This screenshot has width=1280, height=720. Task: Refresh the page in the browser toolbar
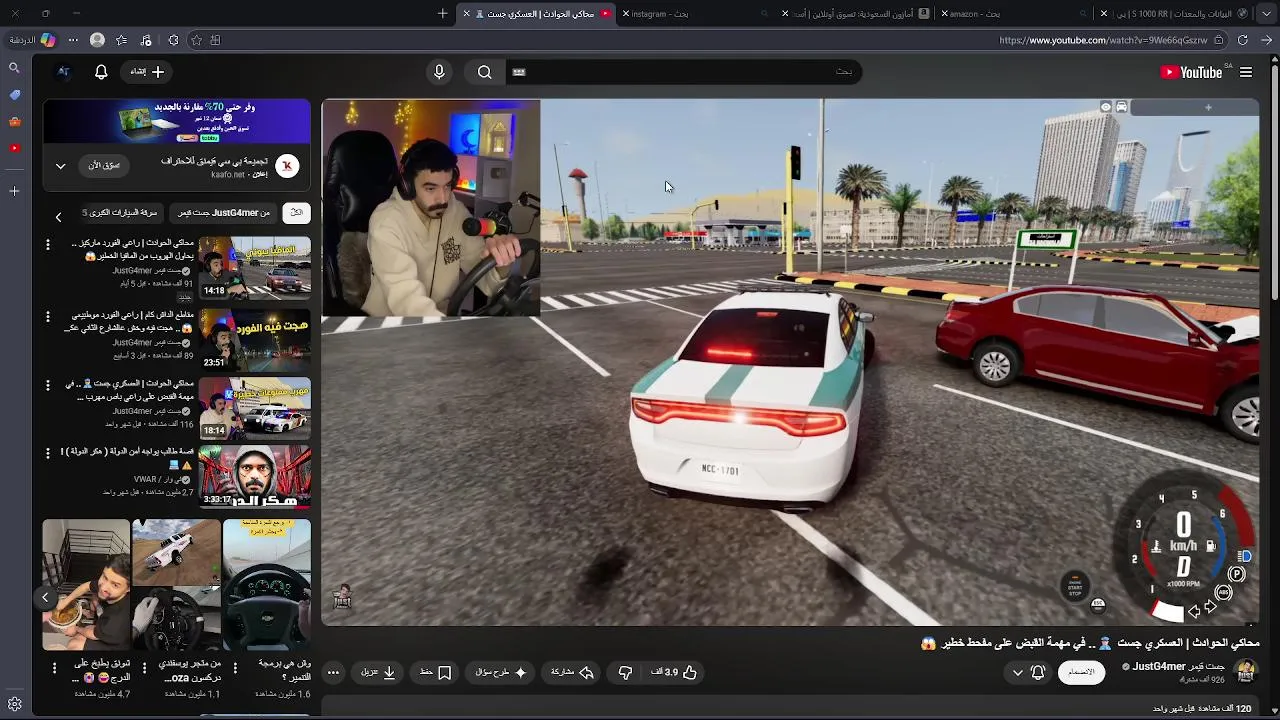click(1243, 40)
